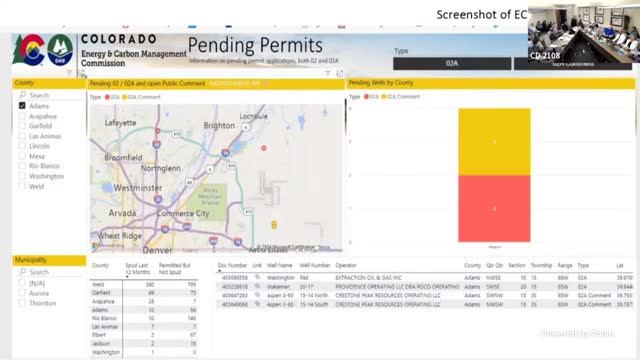Check the Weld county checkbox
The image size is (640, 360).
click(22, 186)
